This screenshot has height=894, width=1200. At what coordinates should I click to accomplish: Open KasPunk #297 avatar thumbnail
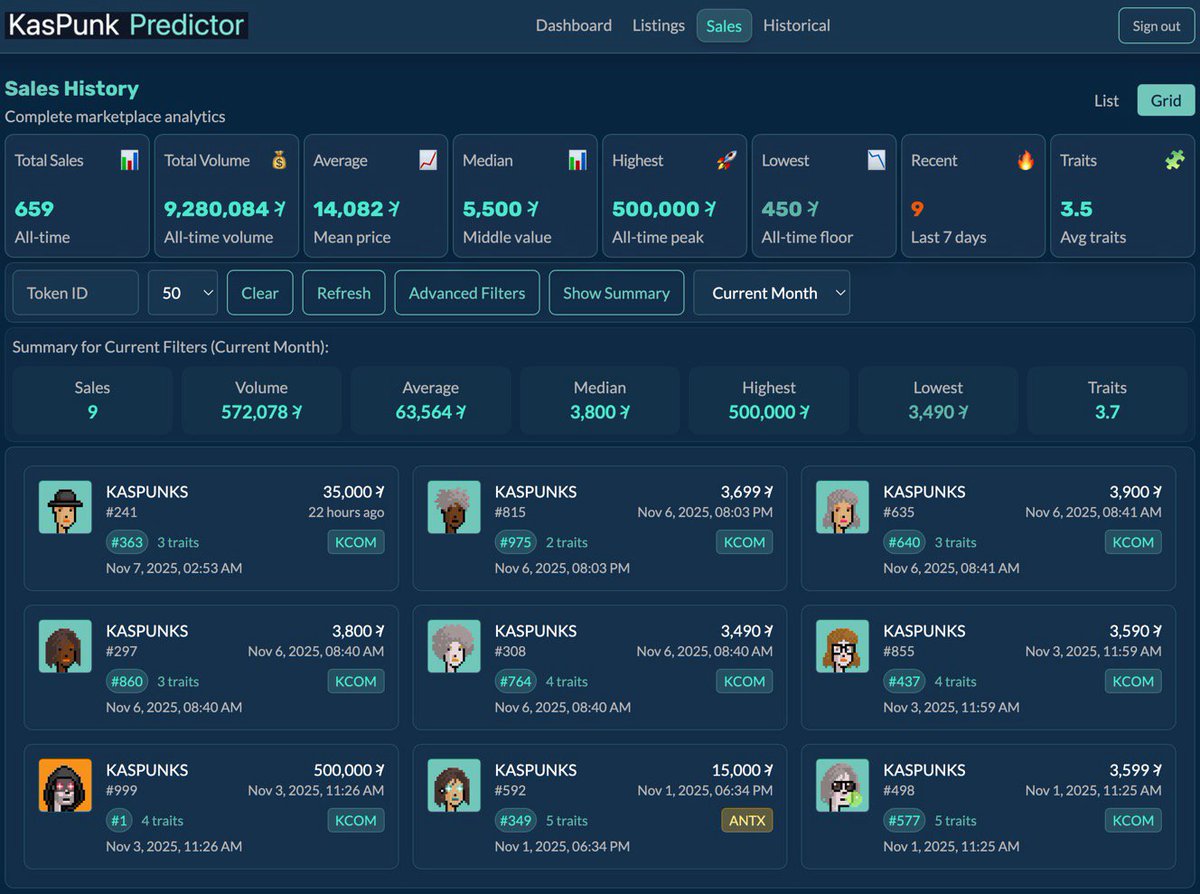click(x=65, y=646)
